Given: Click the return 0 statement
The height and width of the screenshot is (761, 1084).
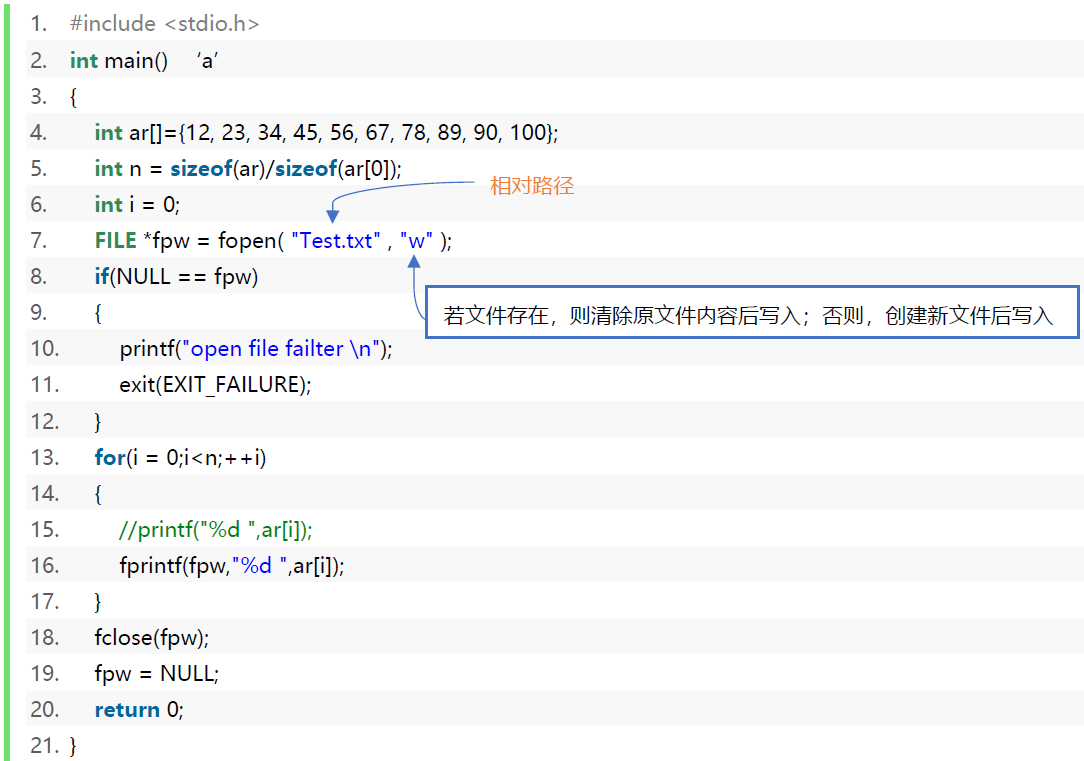Looking at the screenshot, I should [139, 710].
